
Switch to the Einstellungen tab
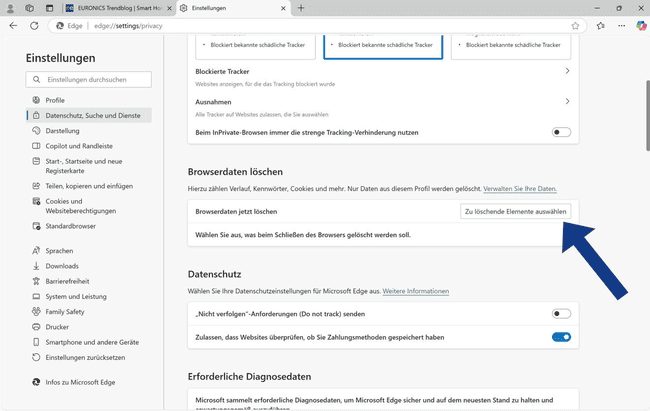(x=234, y=8)
